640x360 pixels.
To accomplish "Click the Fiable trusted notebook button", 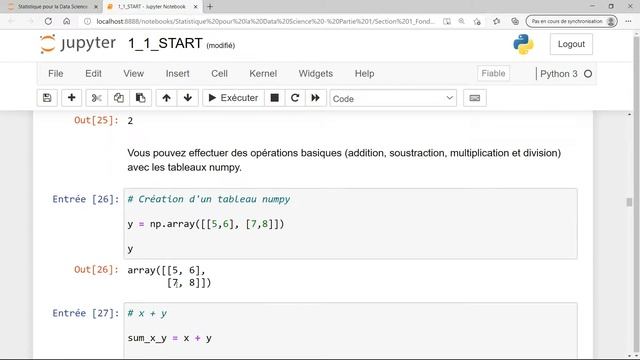I will 493,73.
